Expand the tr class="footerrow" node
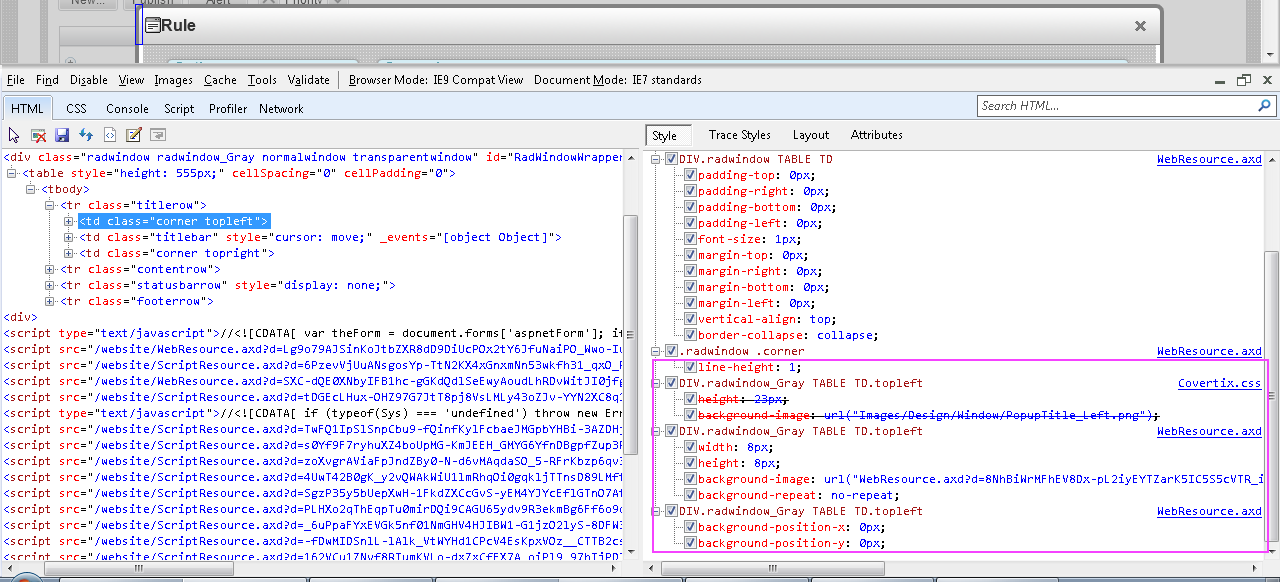 [51, 301]
